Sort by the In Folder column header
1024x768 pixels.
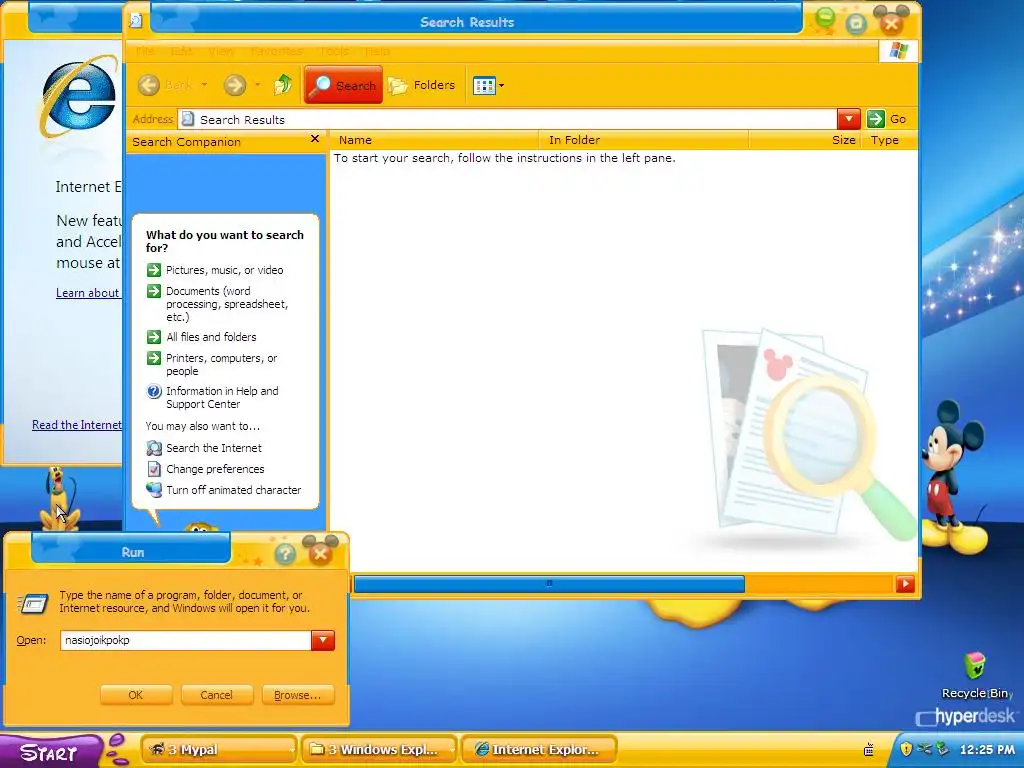pyautogui.click(x=644, y=140)
